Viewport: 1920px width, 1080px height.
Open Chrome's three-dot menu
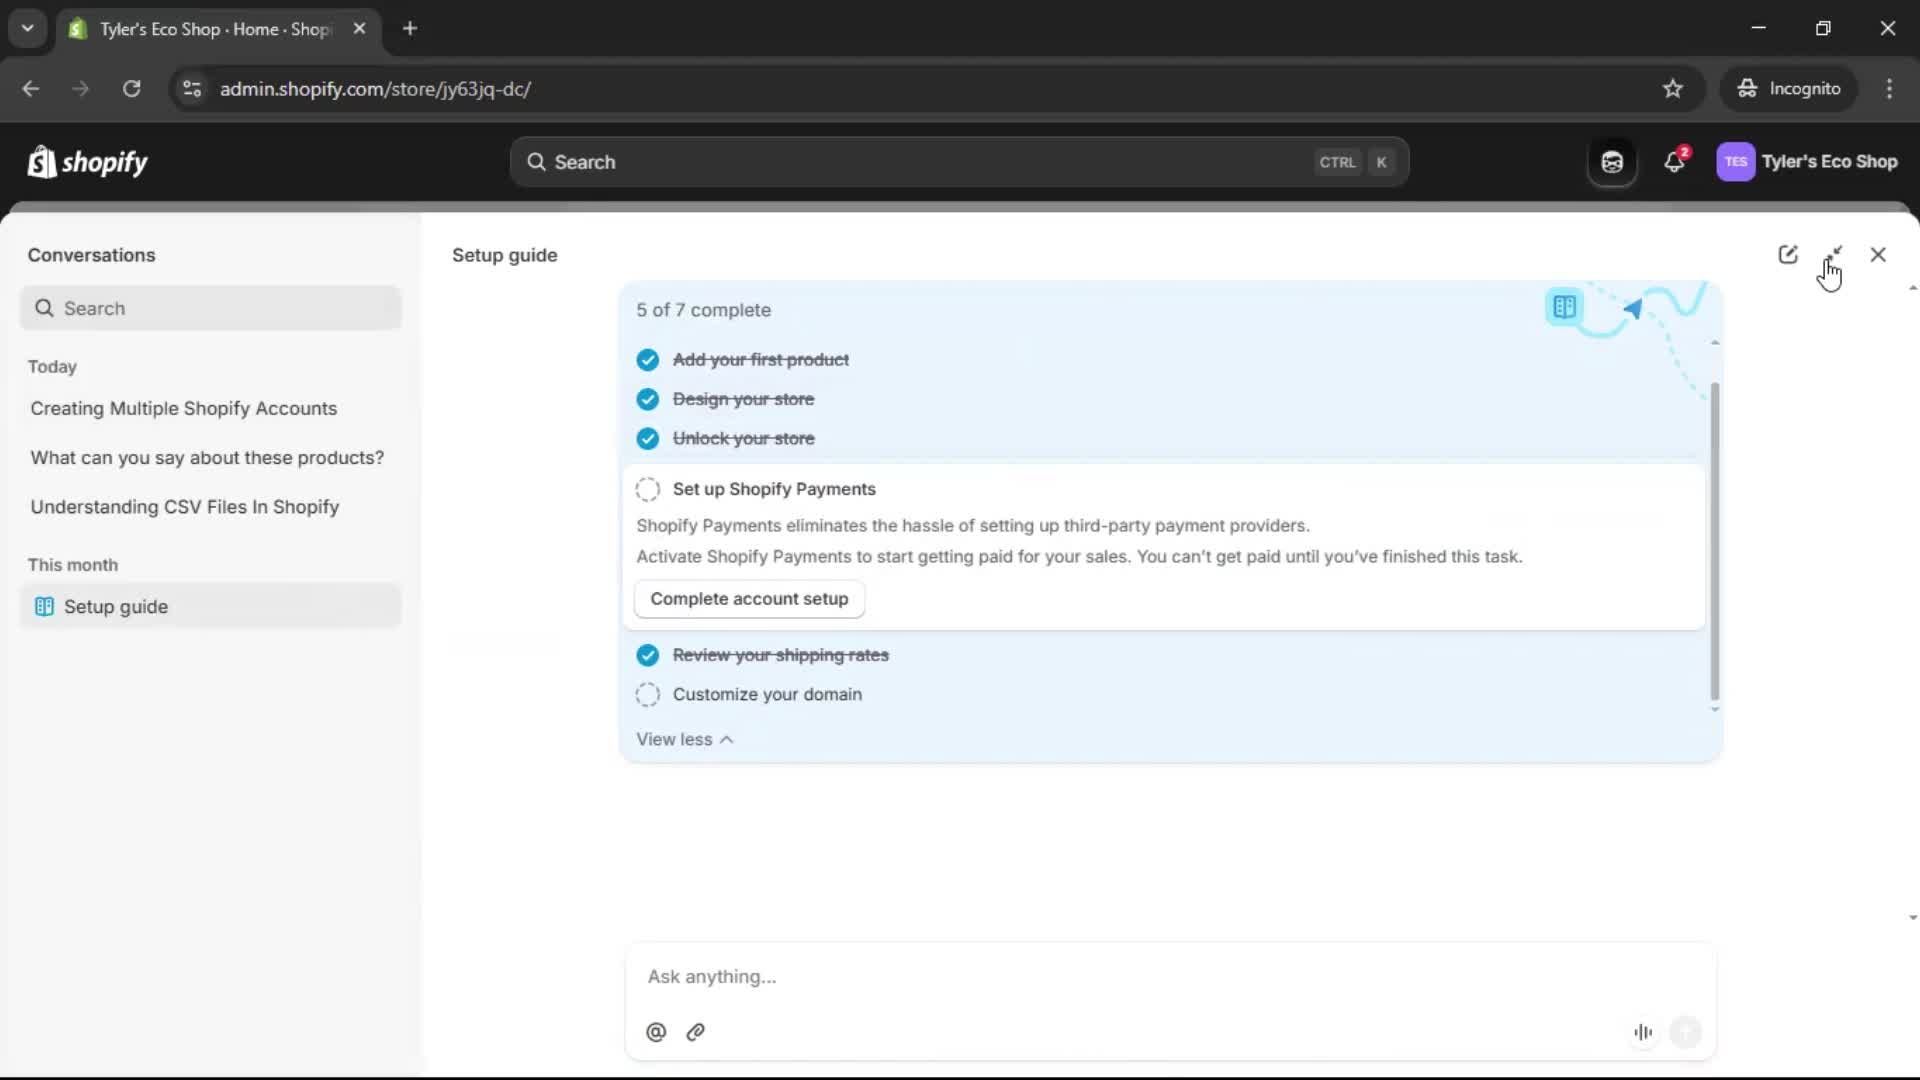[x=1890, y=88]
